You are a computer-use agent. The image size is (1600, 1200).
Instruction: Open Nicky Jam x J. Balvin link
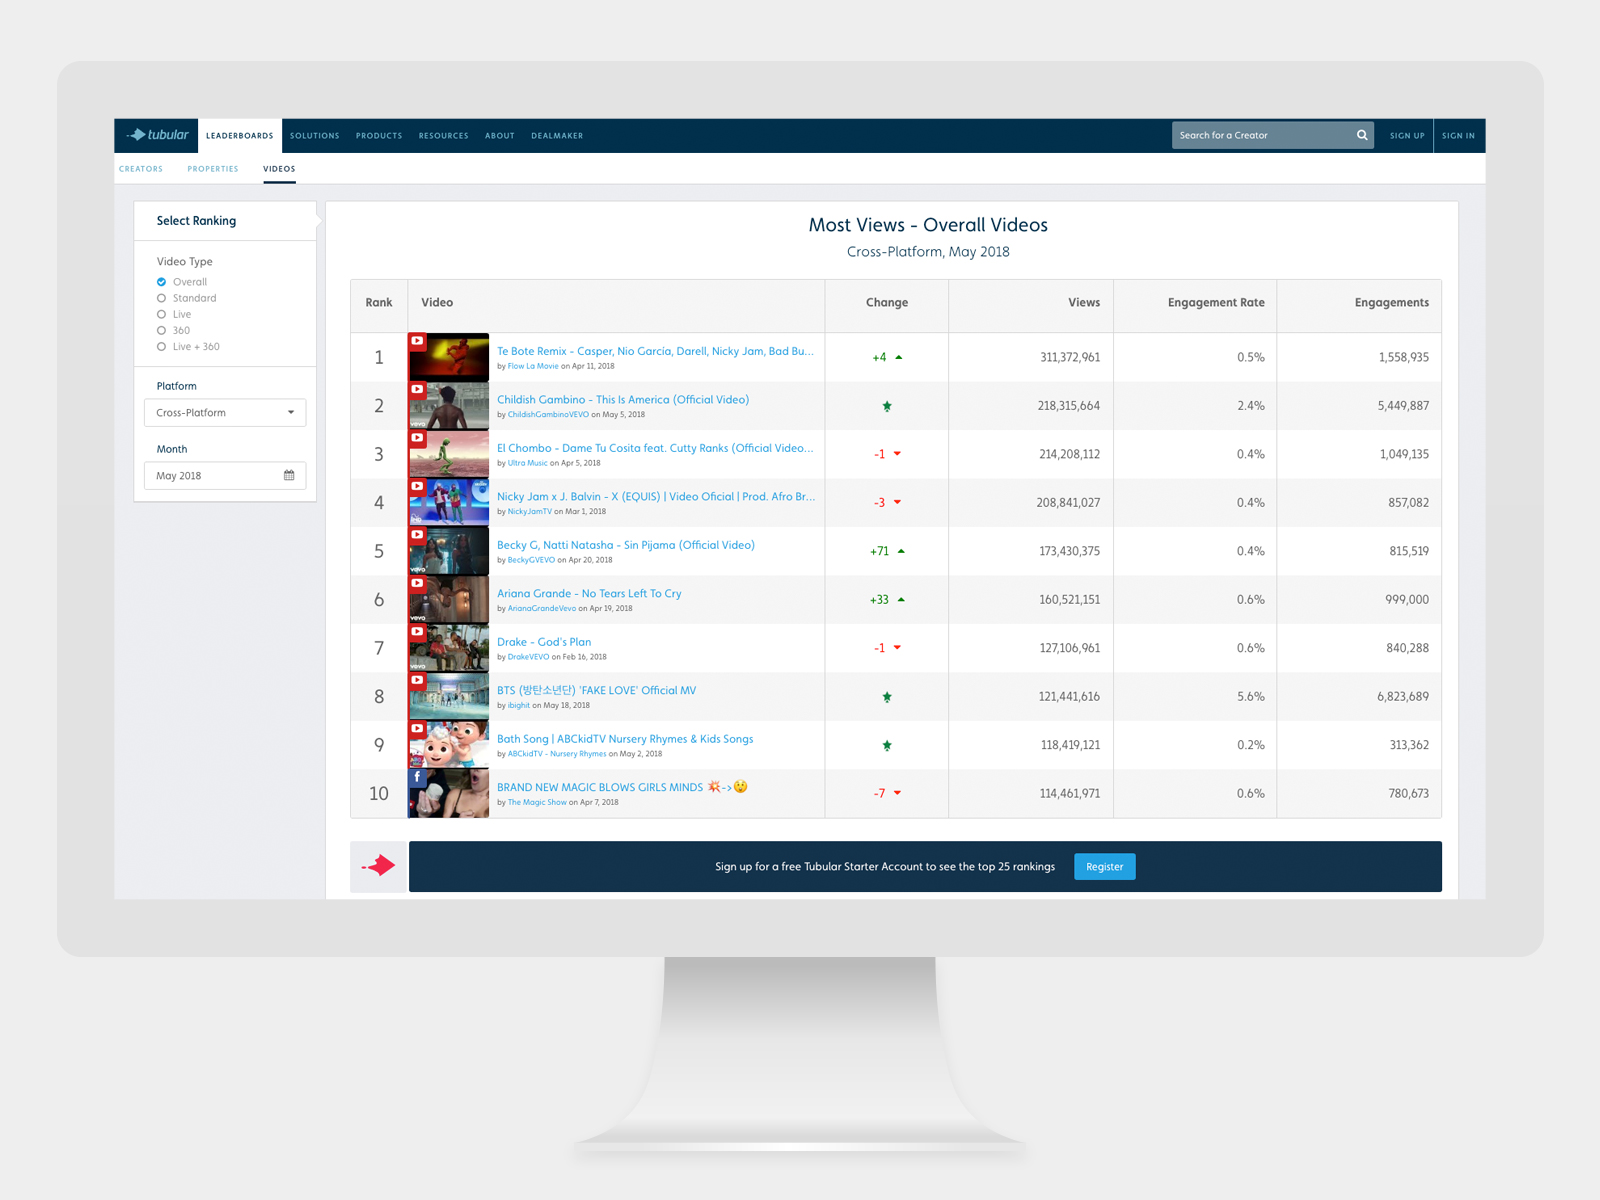[656, 496]
